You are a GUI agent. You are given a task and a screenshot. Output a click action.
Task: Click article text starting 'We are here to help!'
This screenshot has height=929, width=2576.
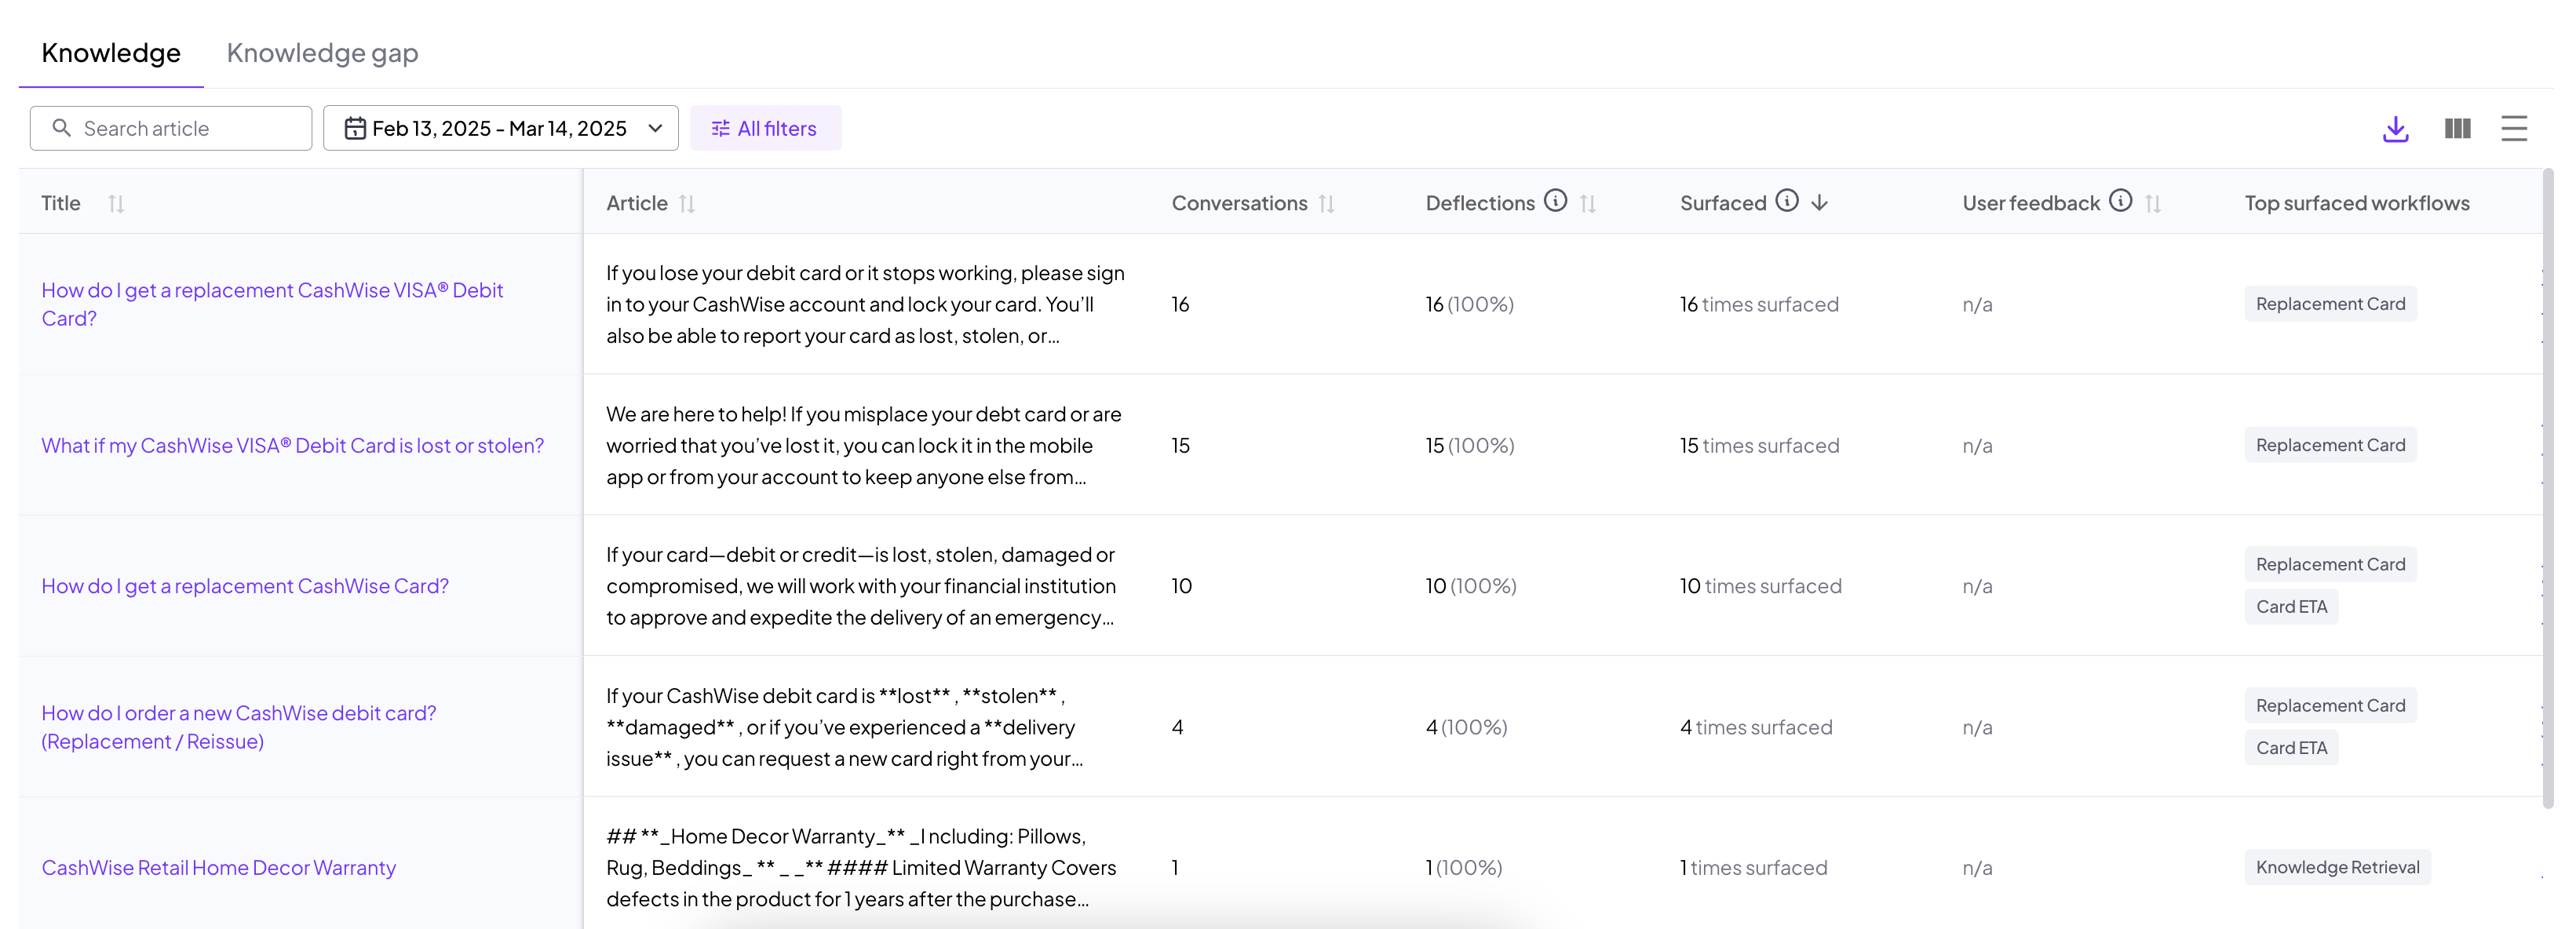(x=864, y=446)
